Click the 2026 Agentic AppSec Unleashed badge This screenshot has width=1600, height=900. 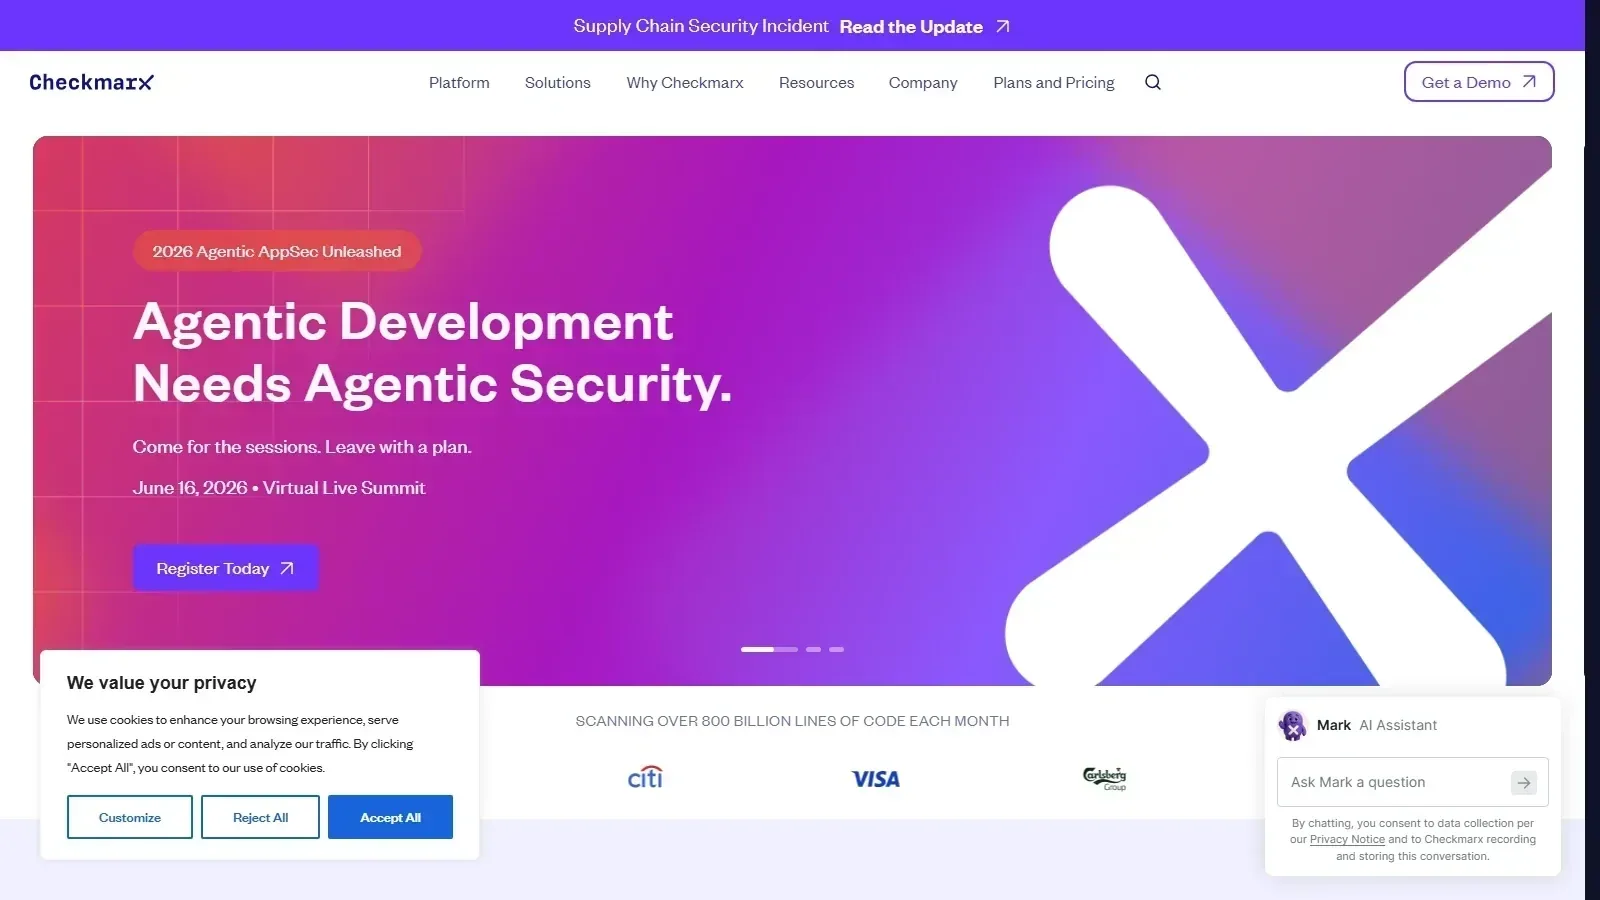coord(277,251)
